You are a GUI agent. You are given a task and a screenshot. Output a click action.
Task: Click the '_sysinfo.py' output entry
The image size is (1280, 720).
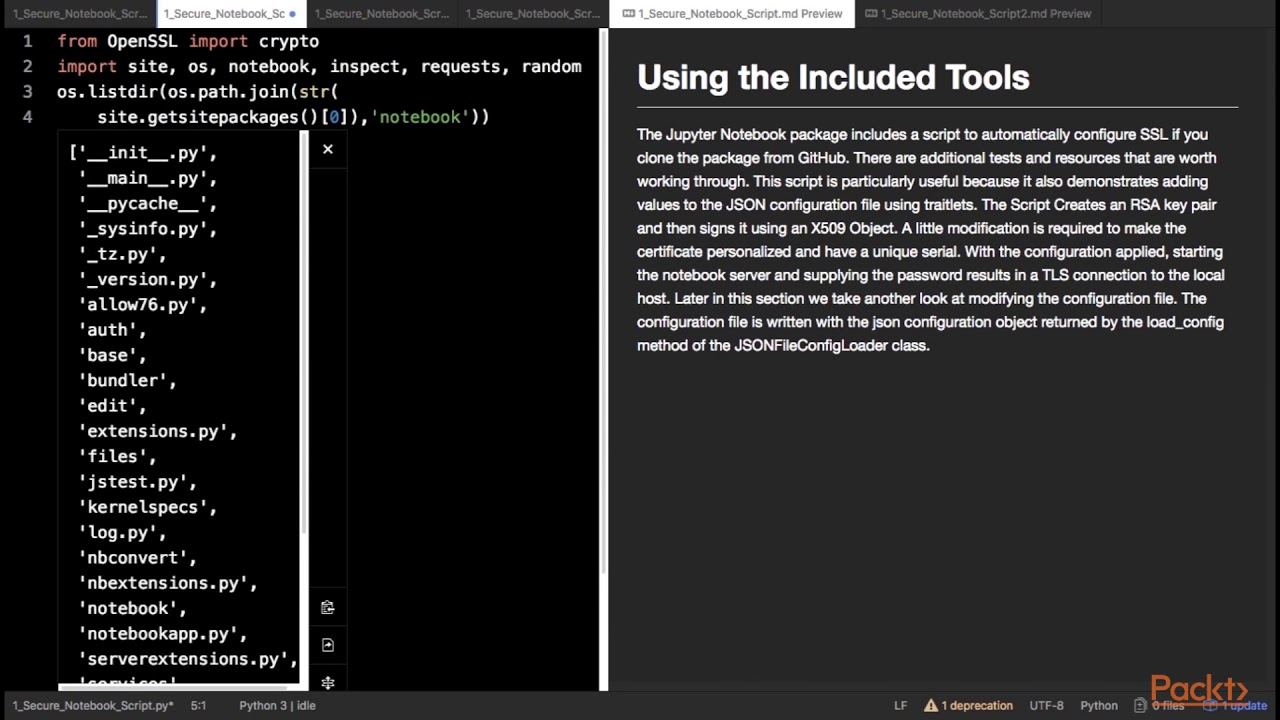click(148, 229)
